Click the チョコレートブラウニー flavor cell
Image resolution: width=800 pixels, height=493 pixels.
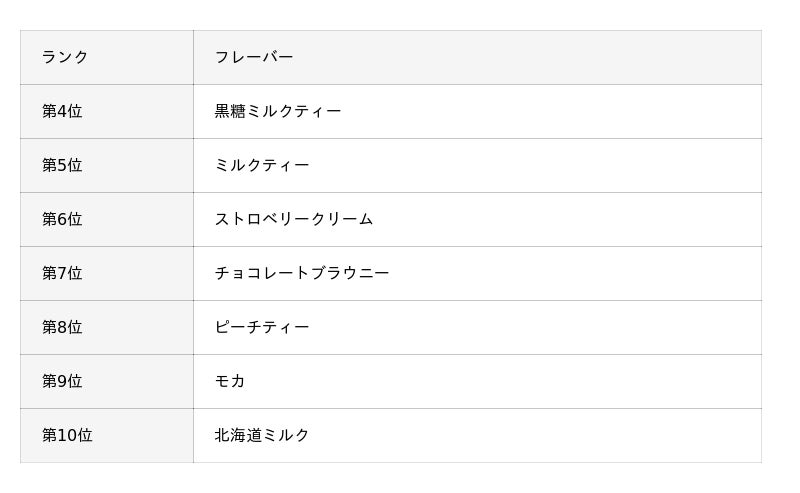tap(302, 273)
